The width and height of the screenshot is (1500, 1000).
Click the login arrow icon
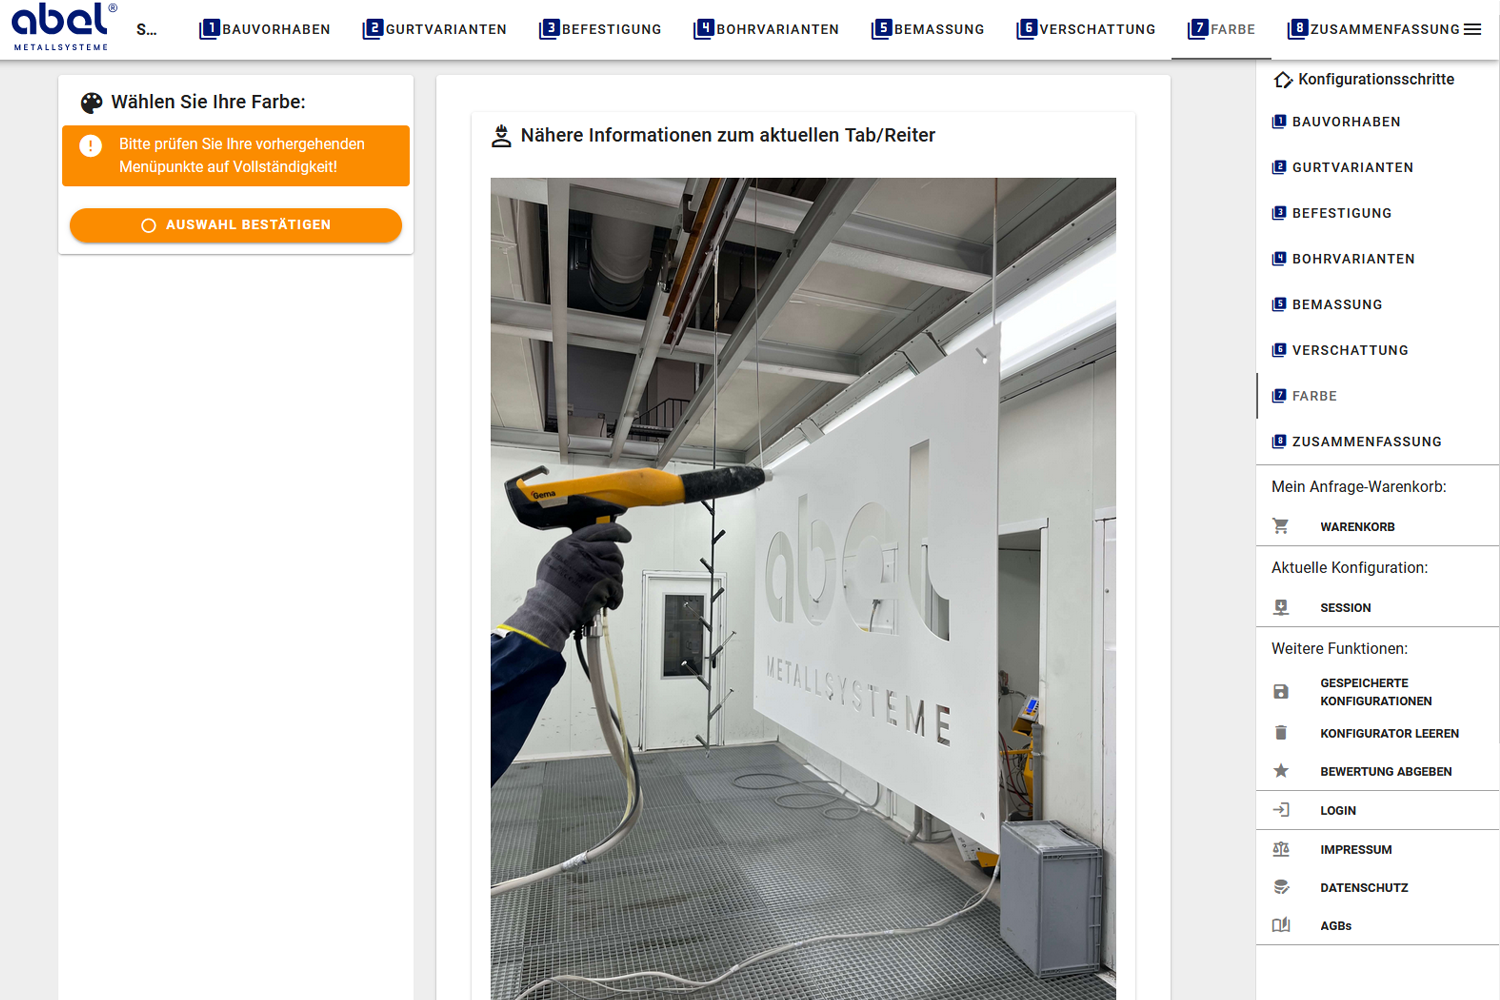(x=1281, y=810)
